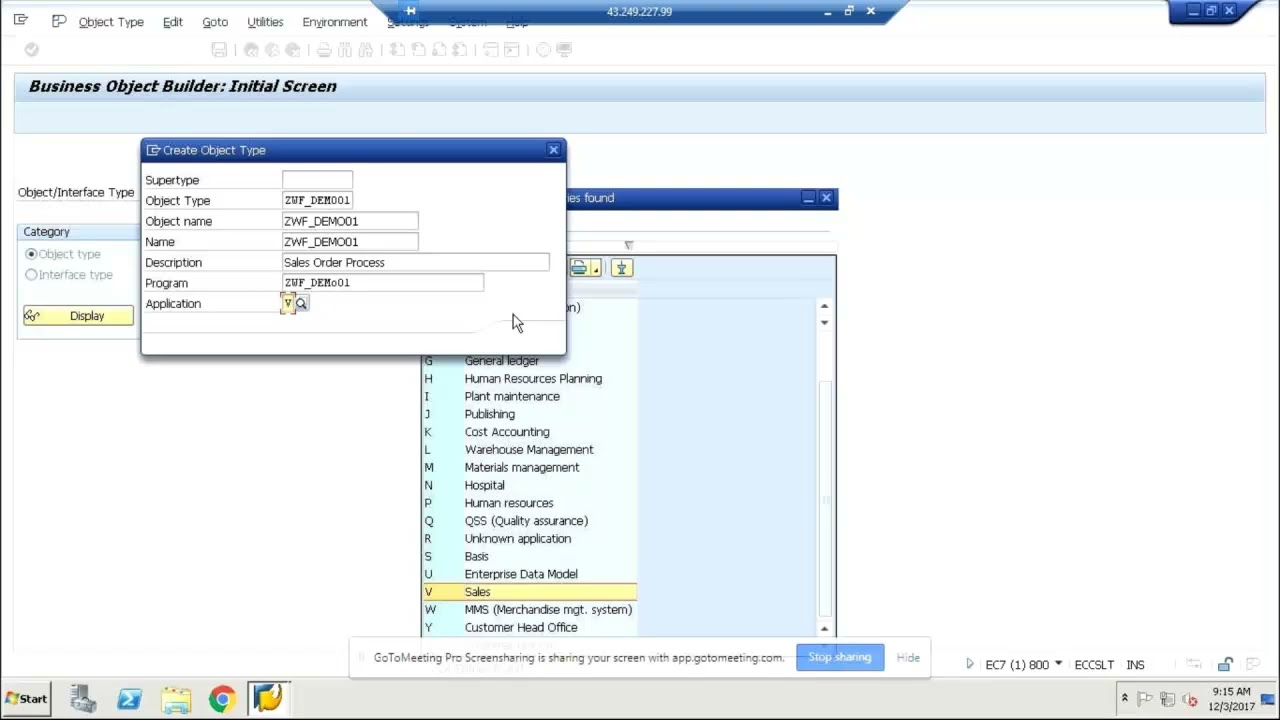Viewport: 1280px width, 720px height.
Task: Select the Plant maintenance row
Action: tap(529, 397)
